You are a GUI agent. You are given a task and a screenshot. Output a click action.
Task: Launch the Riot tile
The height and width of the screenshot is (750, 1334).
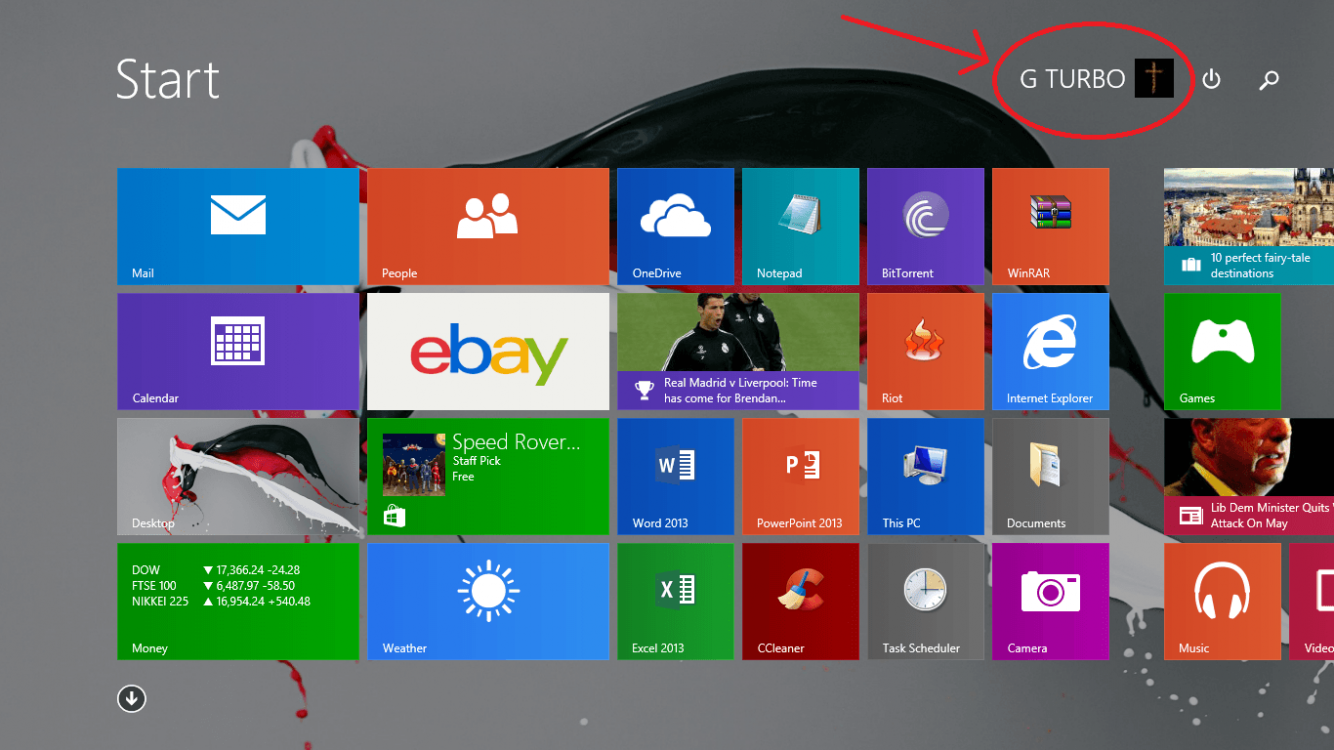(x=926, y=352)
